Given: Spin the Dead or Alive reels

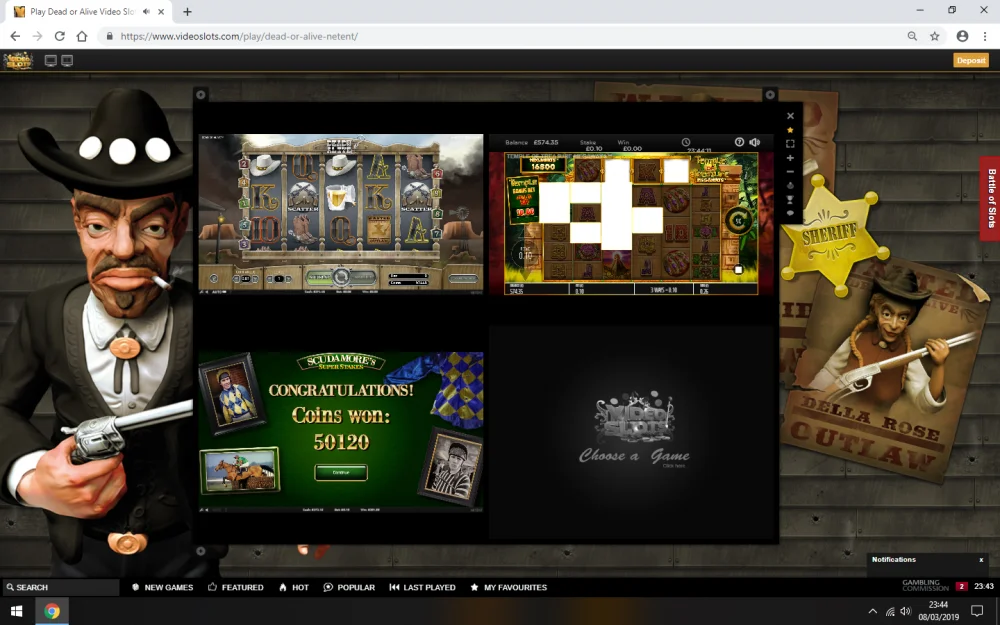Looking at the screenshot, I should pos(341,277).
